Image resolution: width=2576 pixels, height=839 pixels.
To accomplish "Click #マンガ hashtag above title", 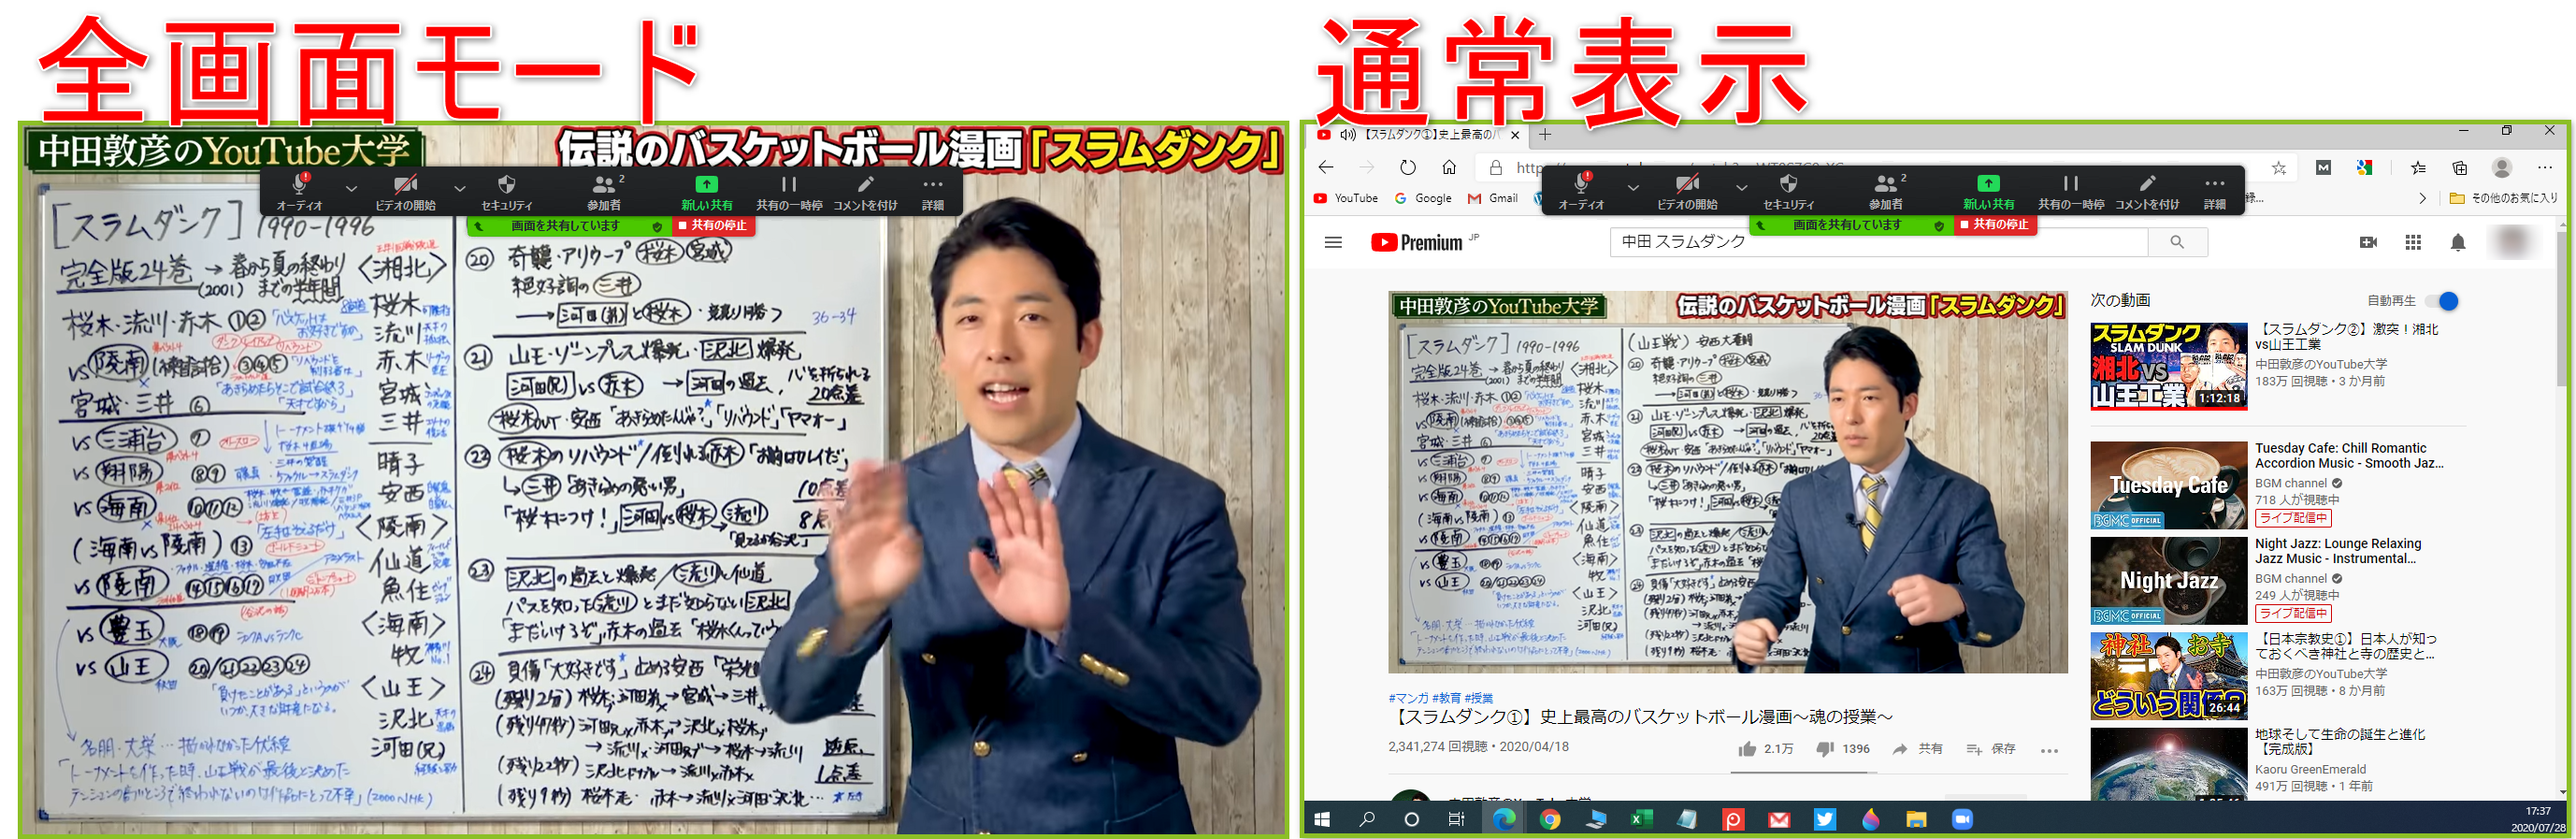I will pyautogui.click(x=1408, y=698).
